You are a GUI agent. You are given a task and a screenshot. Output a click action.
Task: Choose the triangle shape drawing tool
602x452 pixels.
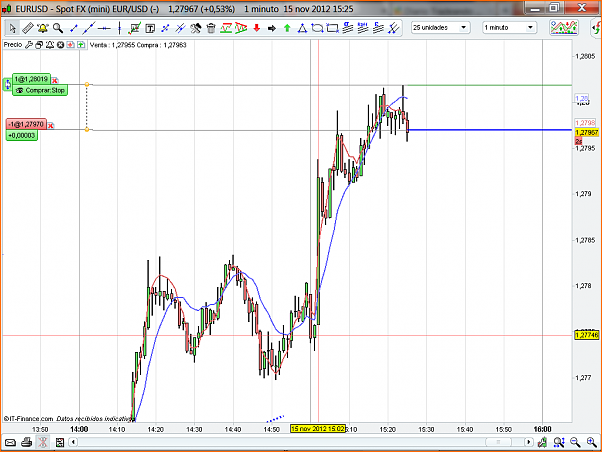click(x=303, y=28)
